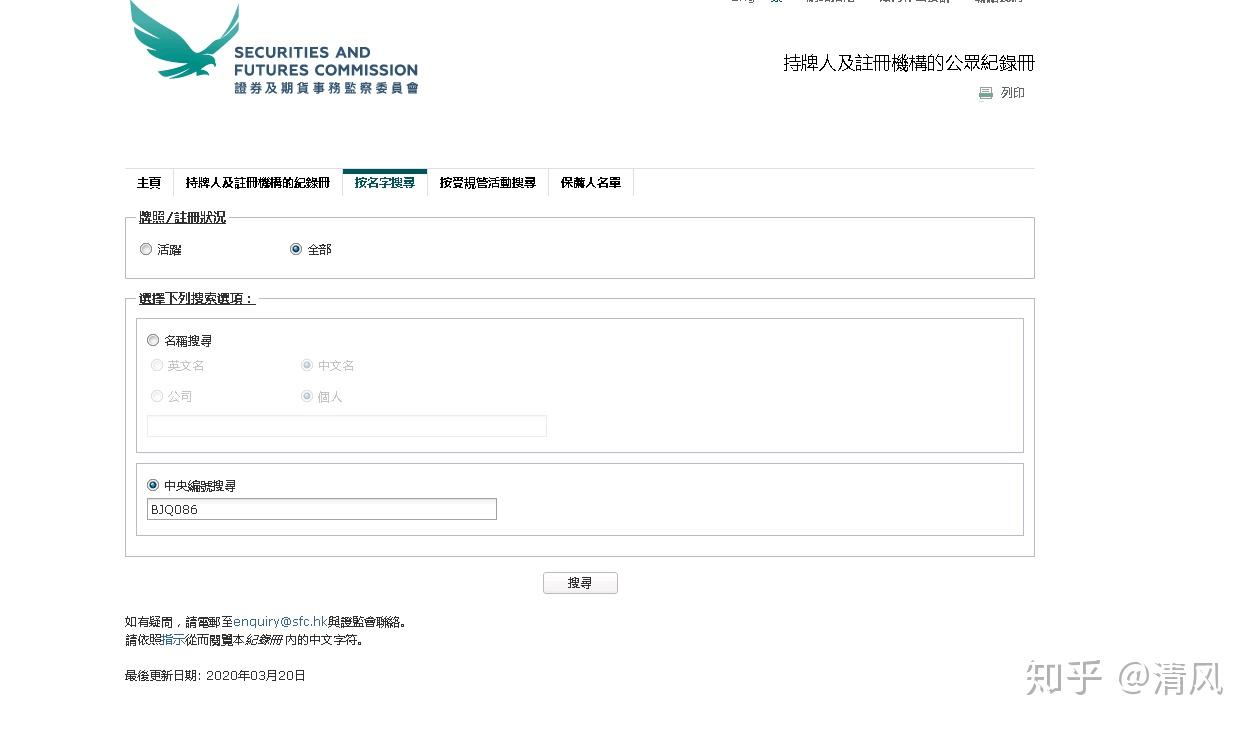Viewport: 1254px width, 729px height.
Task: Click the 搜尋 search button
Action: (580, 583)
